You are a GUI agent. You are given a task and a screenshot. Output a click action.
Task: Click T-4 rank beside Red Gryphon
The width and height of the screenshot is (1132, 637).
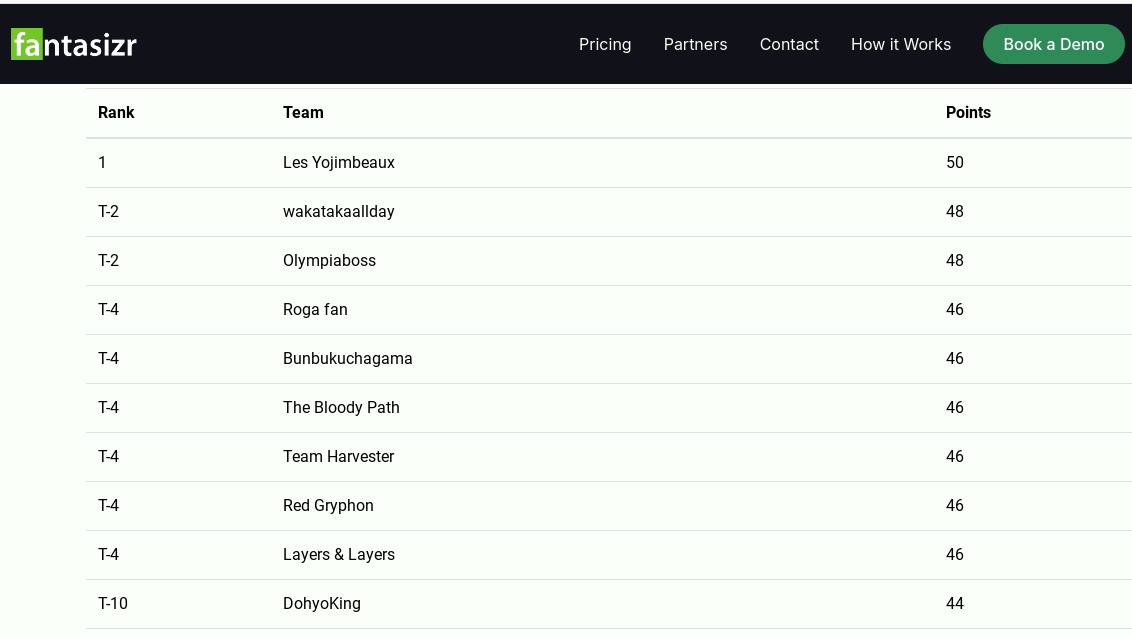(x=108, y=506)
